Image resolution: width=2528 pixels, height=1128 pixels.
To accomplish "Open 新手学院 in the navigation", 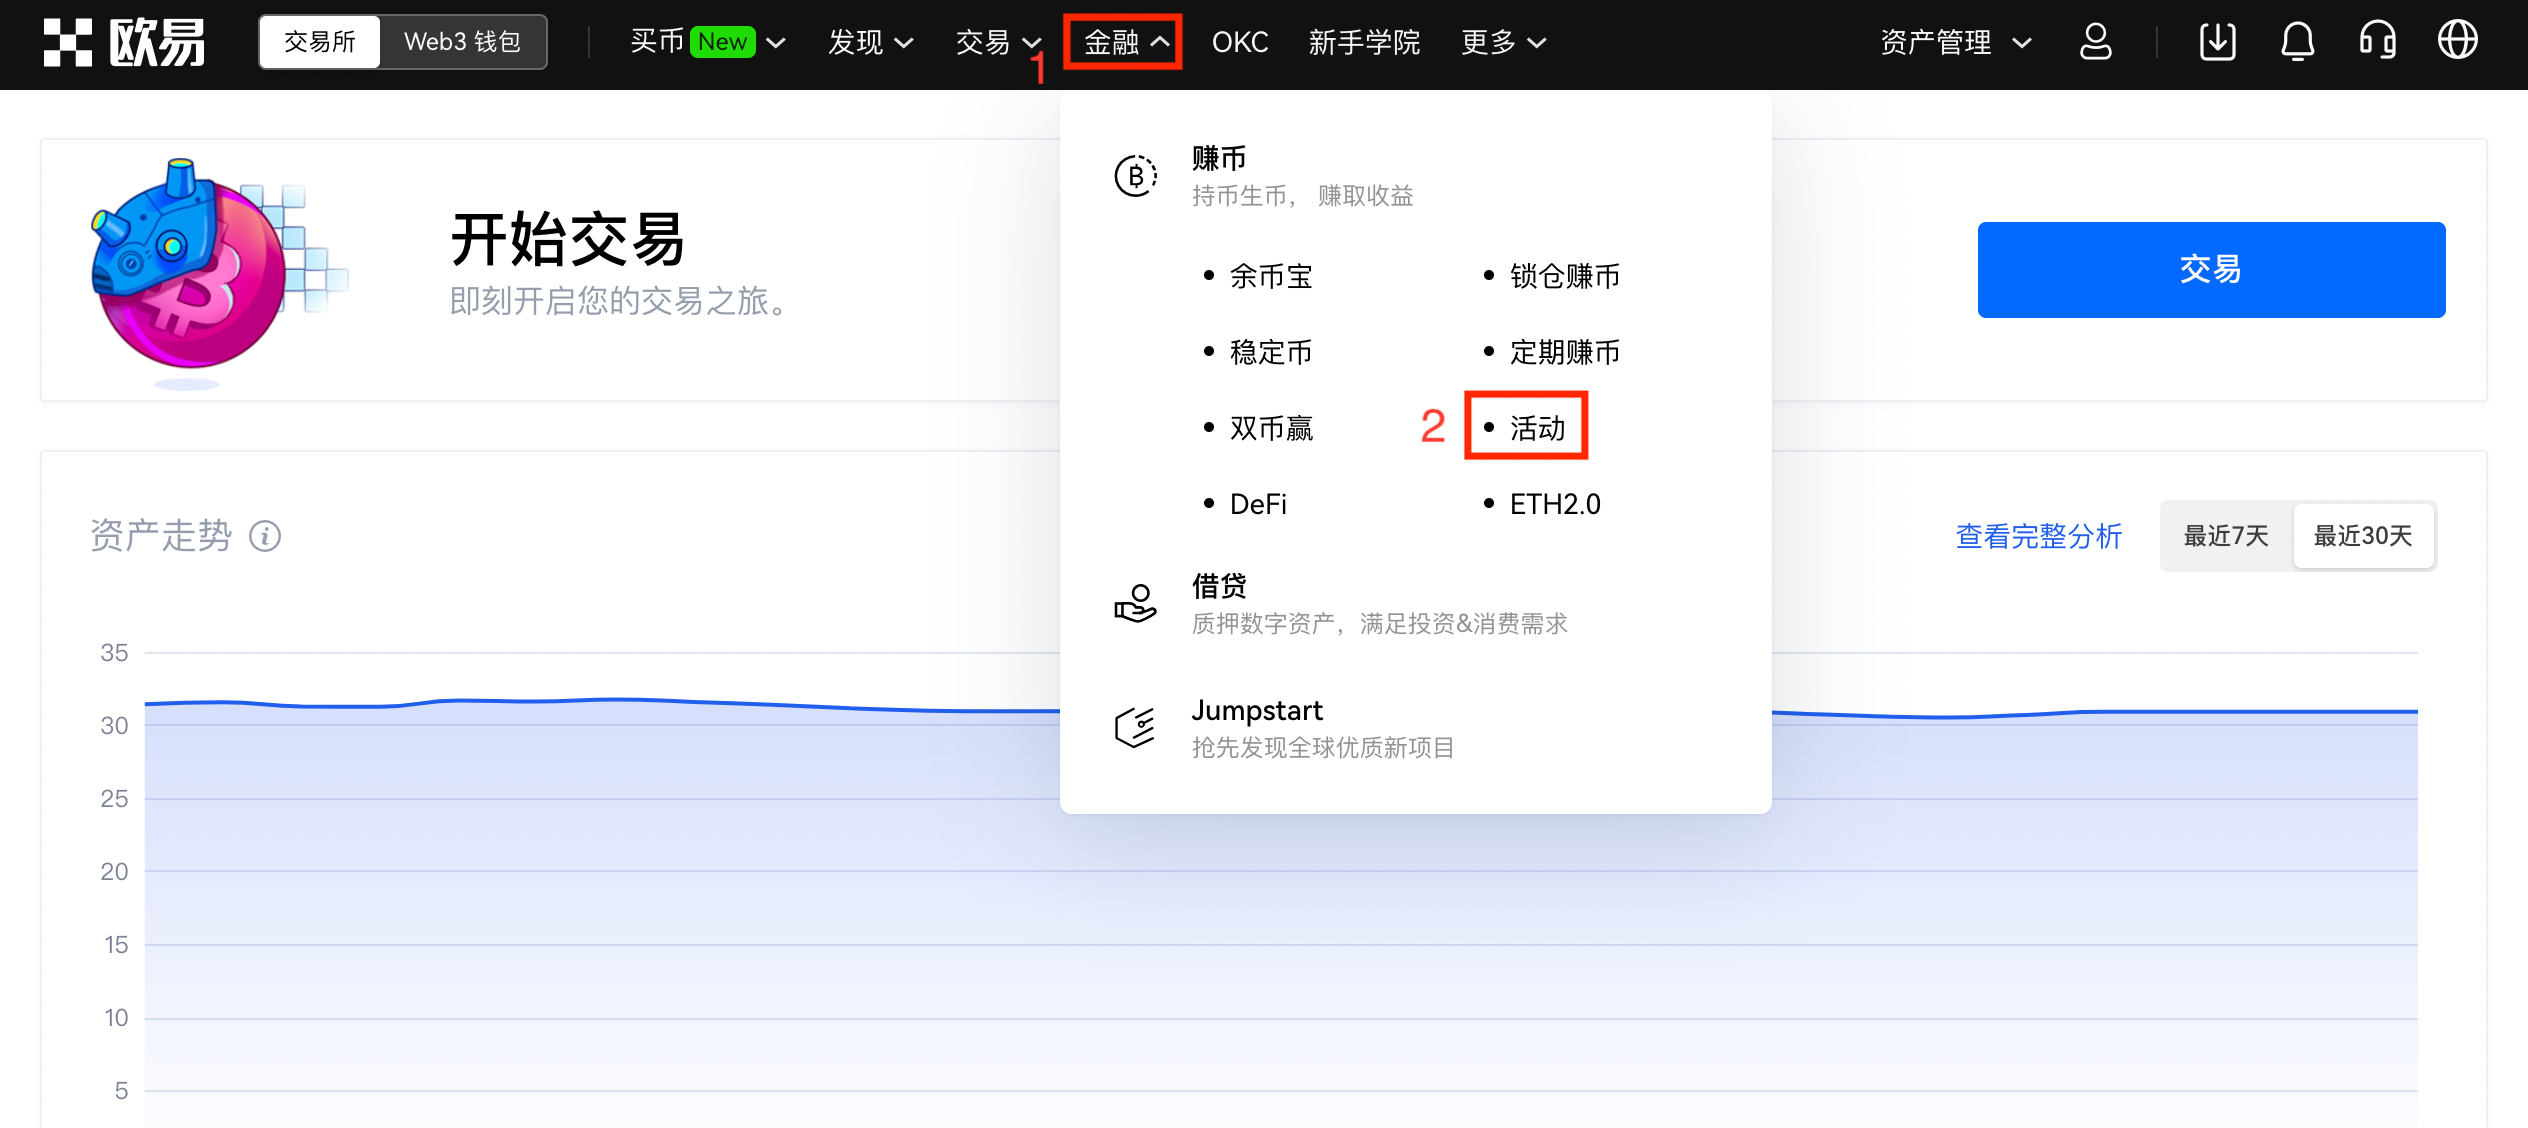I will [1364, 42].
